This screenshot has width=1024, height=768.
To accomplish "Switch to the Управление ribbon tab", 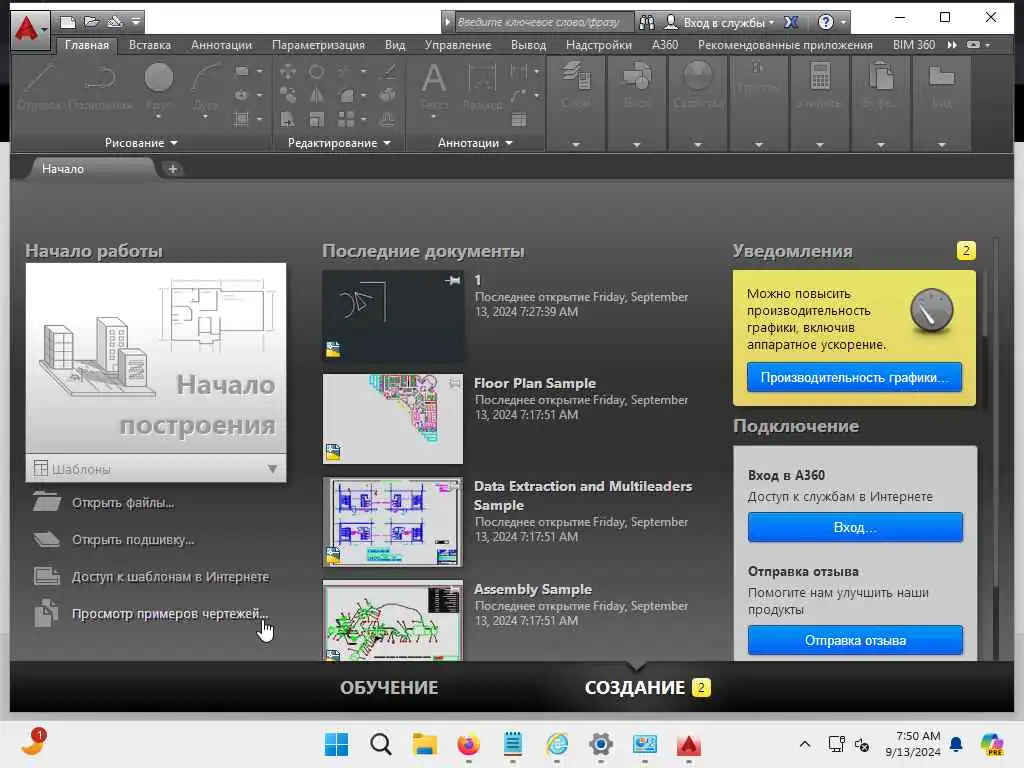I will (x=458, y=45).
